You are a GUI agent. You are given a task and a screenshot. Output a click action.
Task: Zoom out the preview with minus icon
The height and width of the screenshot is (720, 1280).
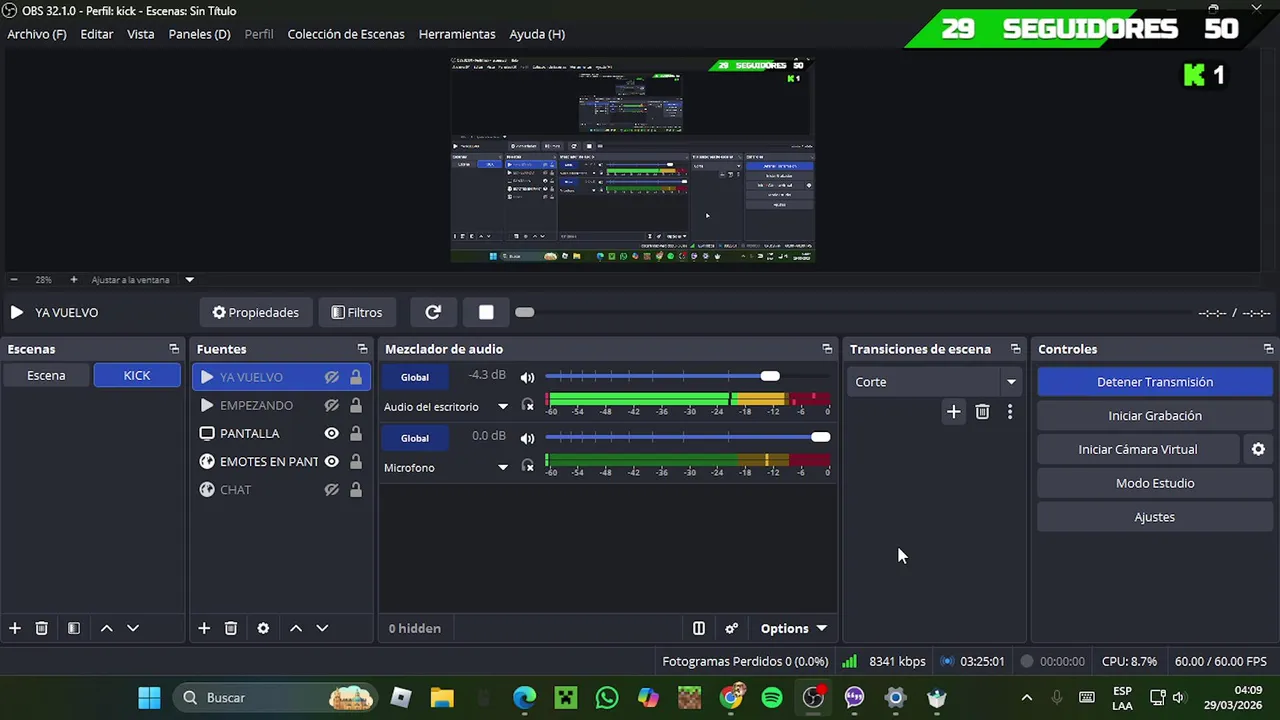click(x=14, y=280)
